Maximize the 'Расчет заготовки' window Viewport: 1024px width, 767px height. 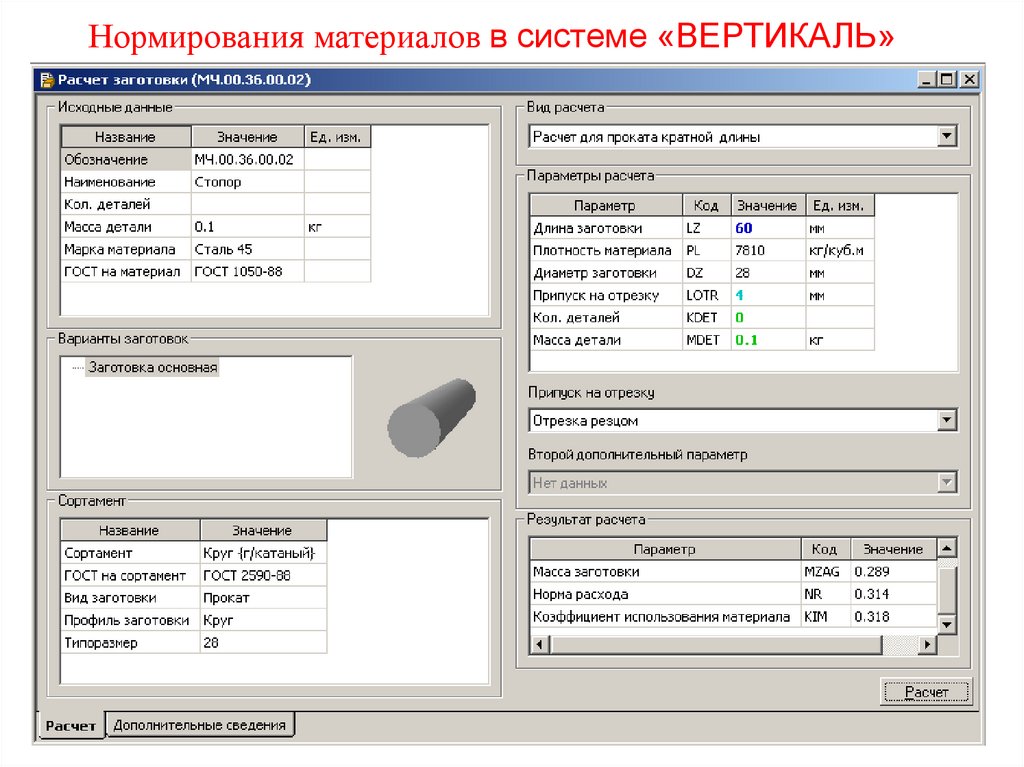946,79
